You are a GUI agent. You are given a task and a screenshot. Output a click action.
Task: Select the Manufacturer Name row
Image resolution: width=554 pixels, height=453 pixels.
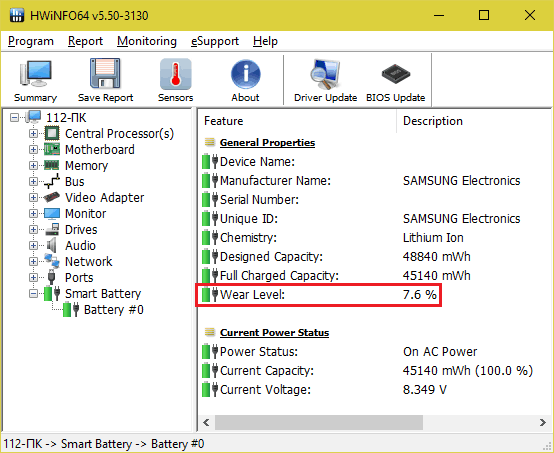361,181
